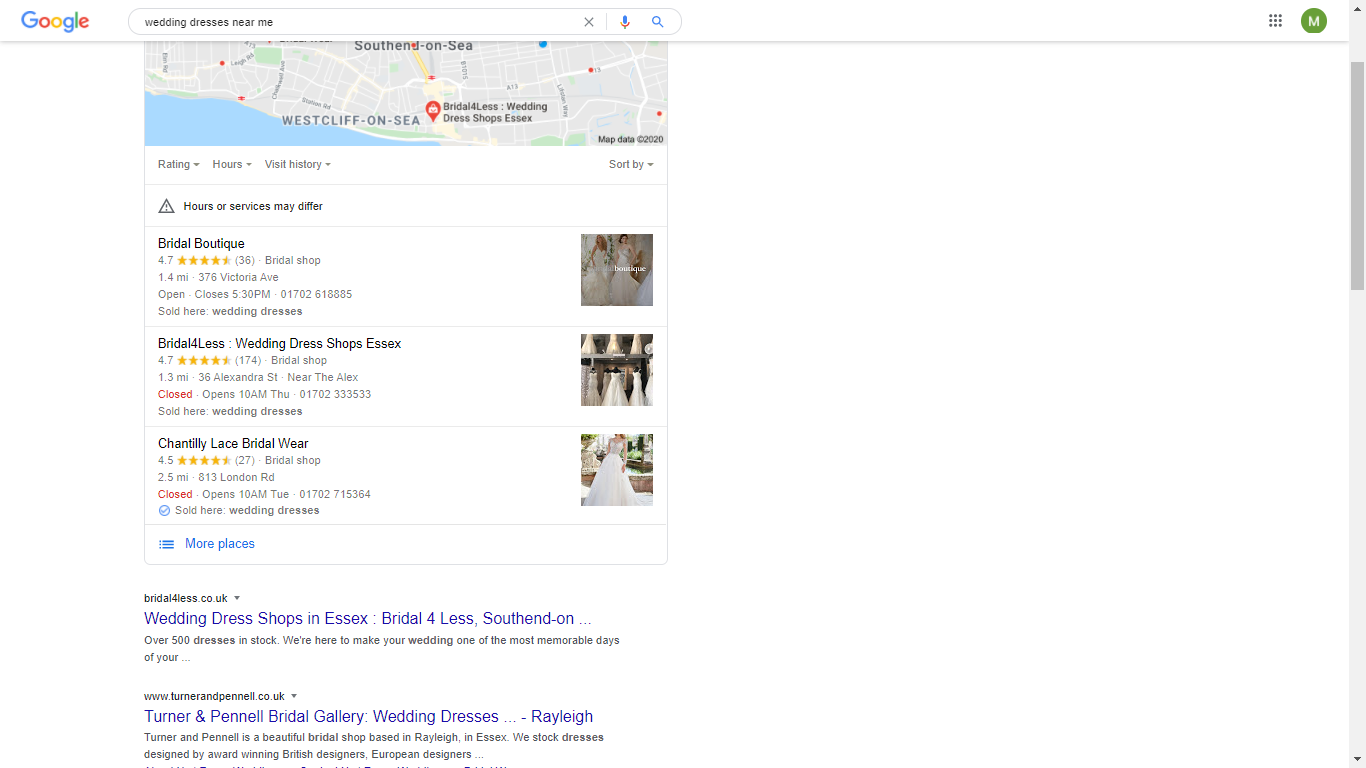
Task: Open the Rating filter dropdown
Action: coord(179,164)
